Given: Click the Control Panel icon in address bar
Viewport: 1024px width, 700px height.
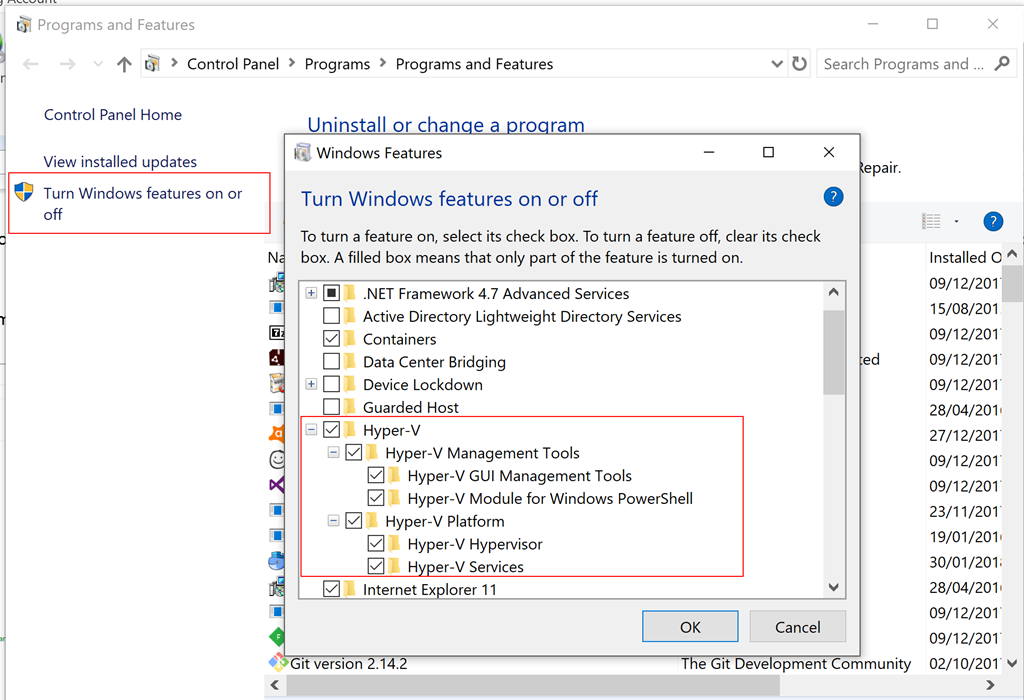Looking at the screenshot, I should point(153,63).
